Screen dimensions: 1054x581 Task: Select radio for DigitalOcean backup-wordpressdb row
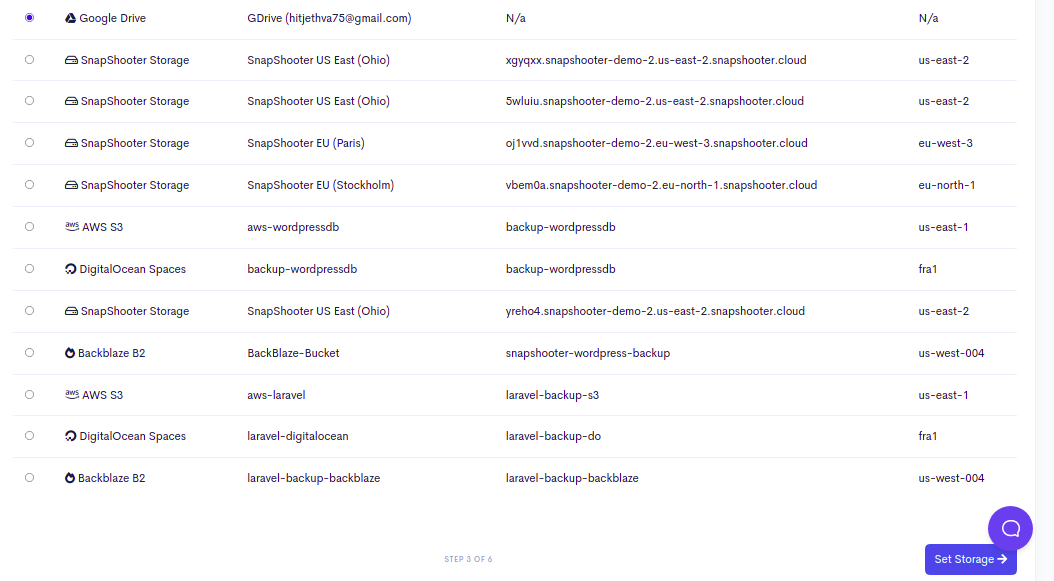(x=30, y=268)
